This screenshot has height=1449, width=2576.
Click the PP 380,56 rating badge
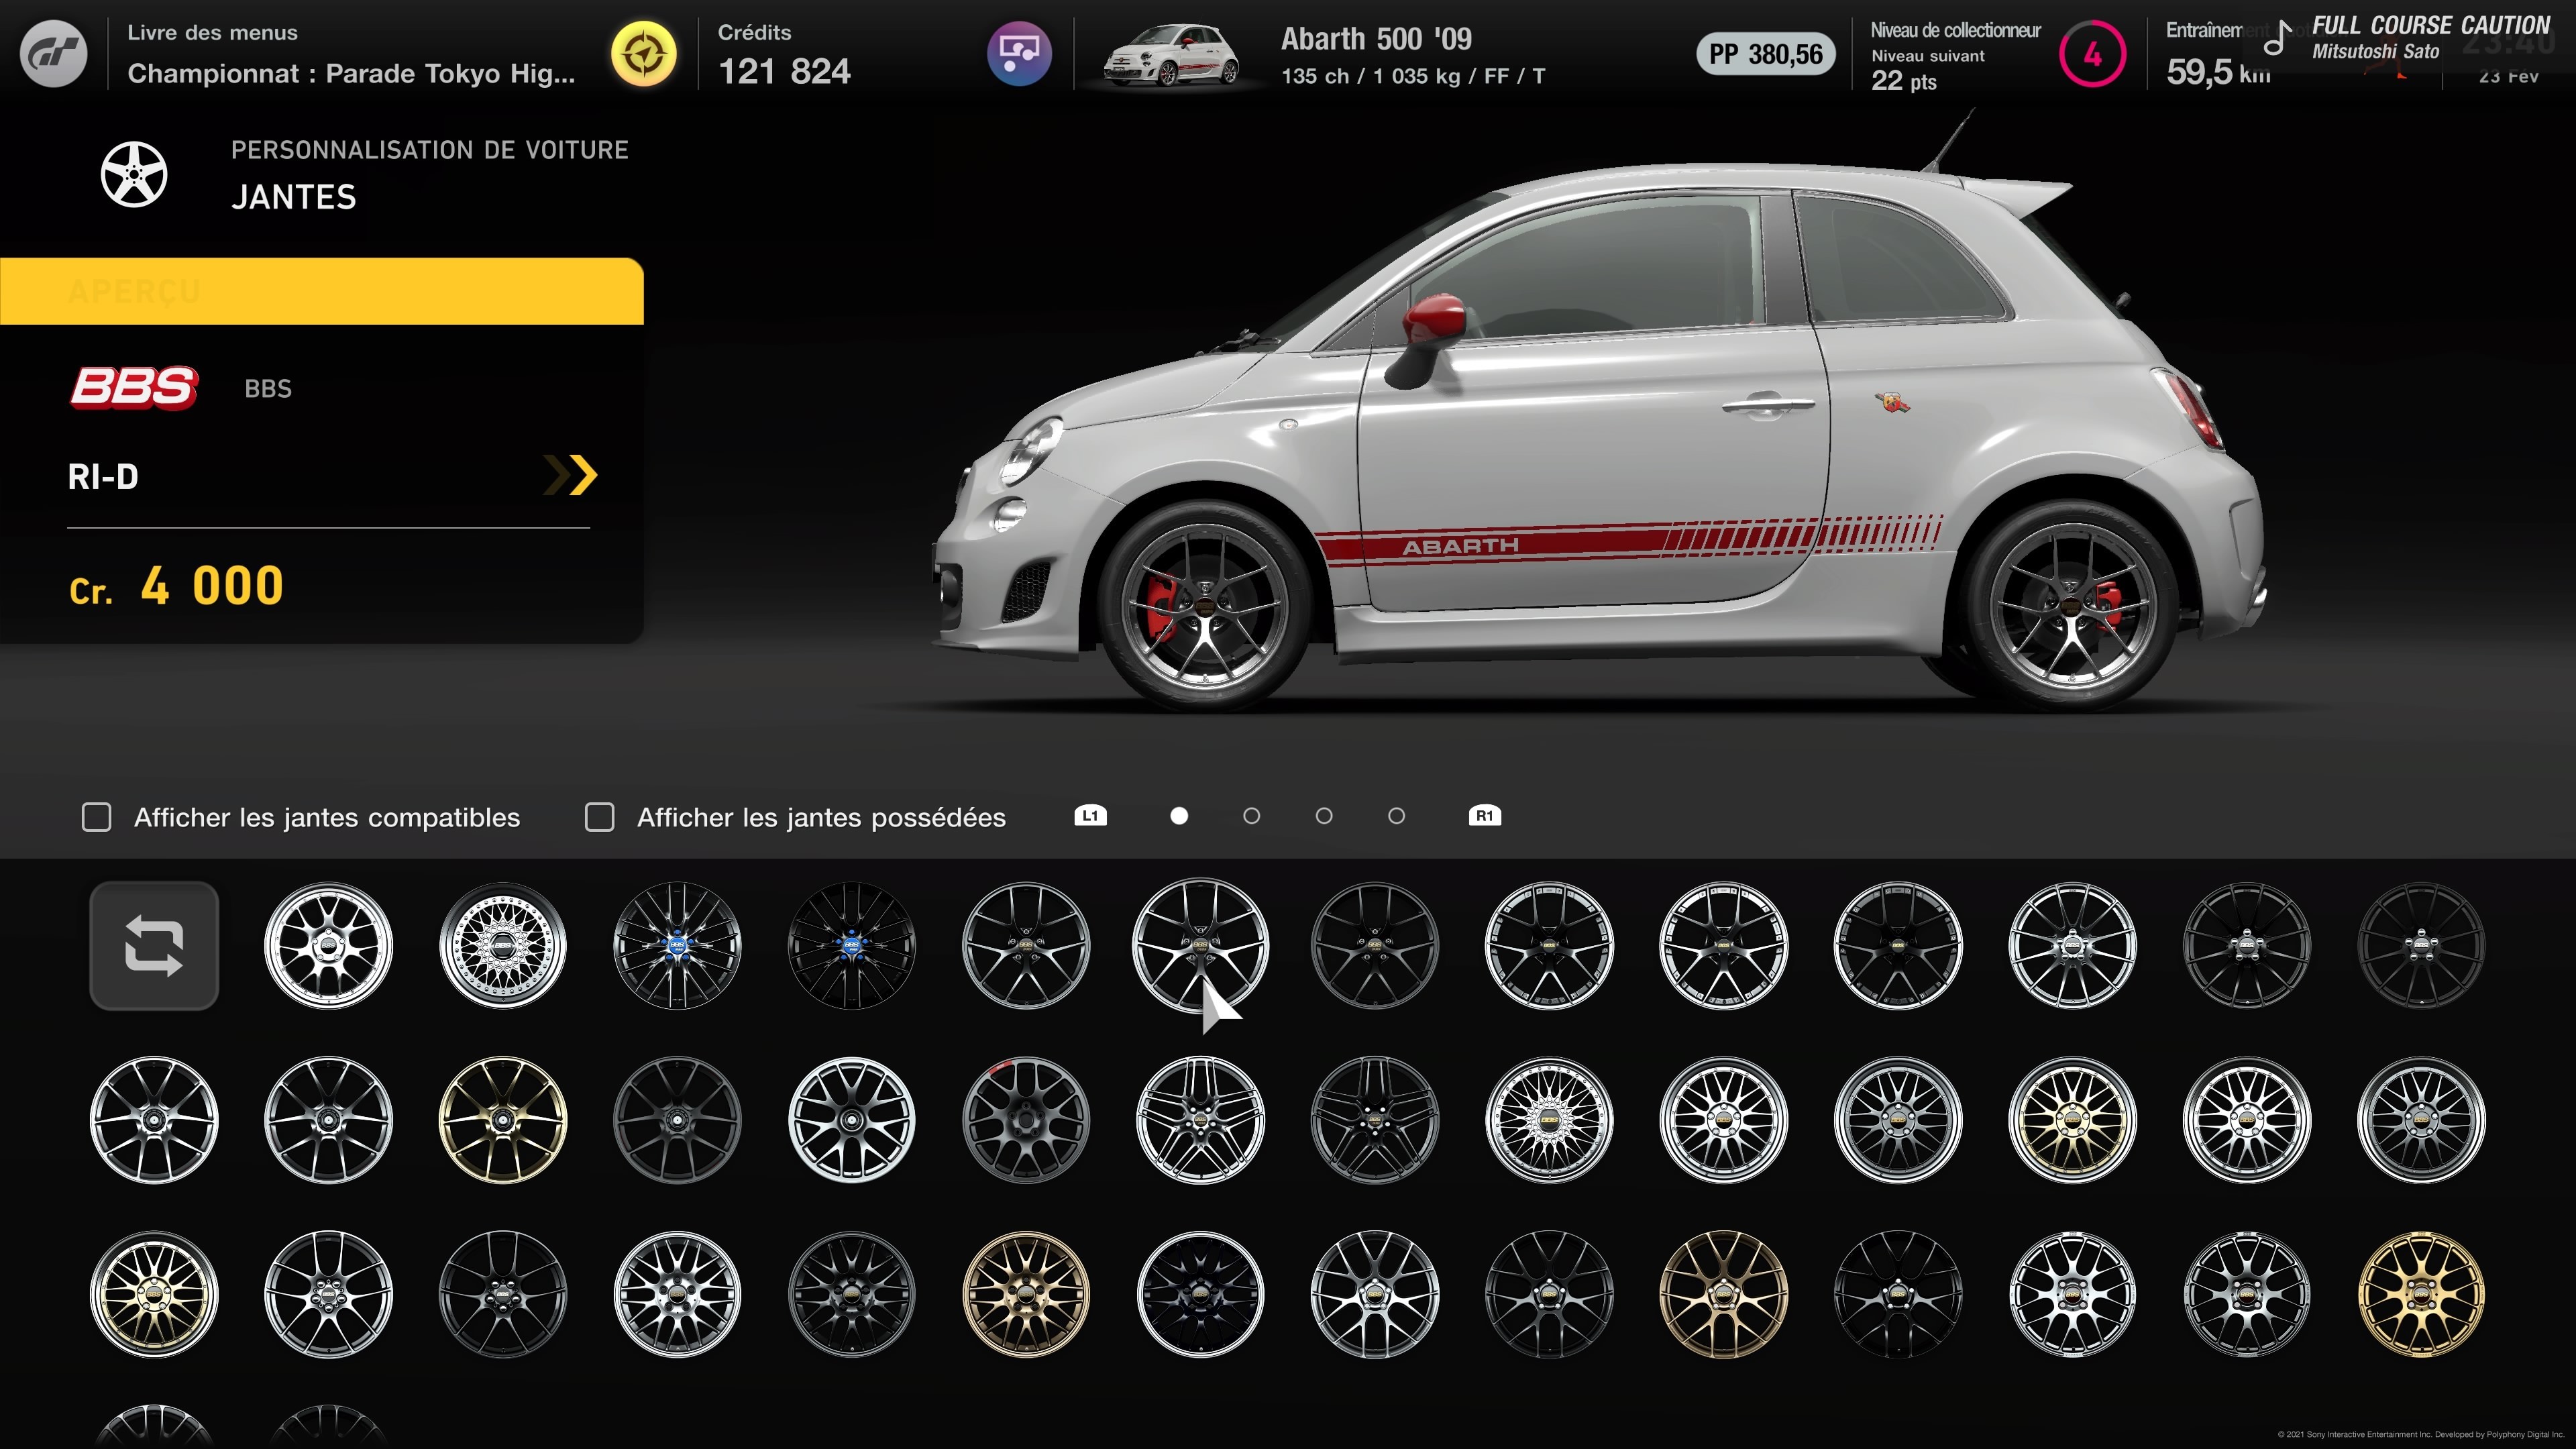(x=1765, y=54)
